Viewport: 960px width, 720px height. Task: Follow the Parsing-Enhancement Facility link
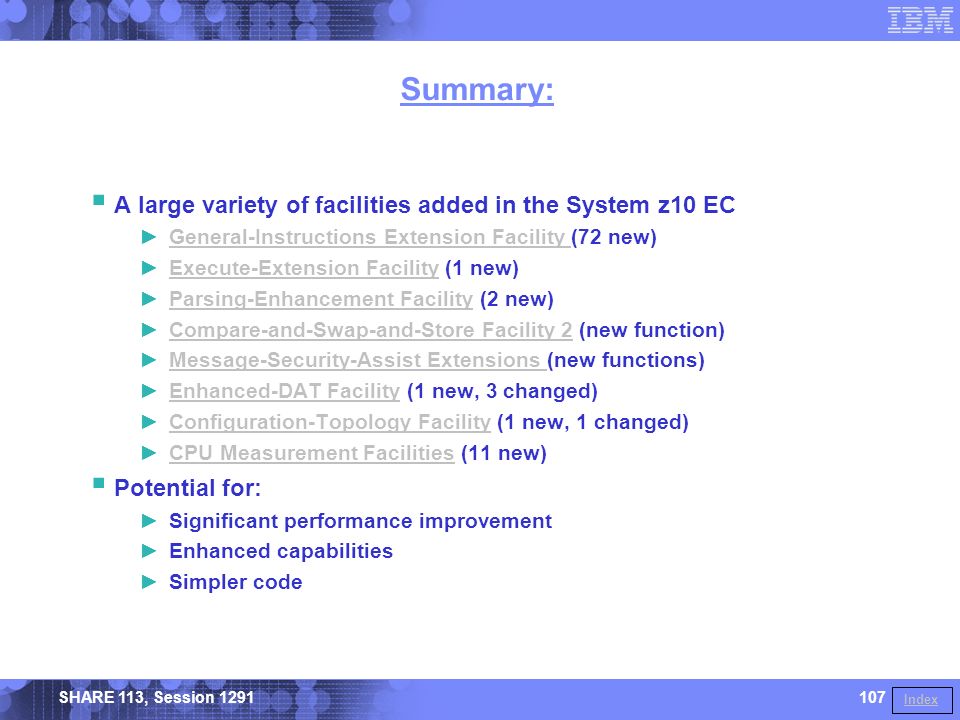tap(321, 299)
